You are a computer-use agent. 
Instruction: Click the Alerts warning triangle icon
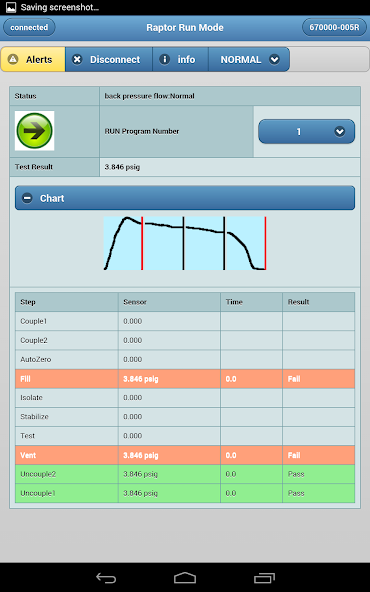pos(13,59)
